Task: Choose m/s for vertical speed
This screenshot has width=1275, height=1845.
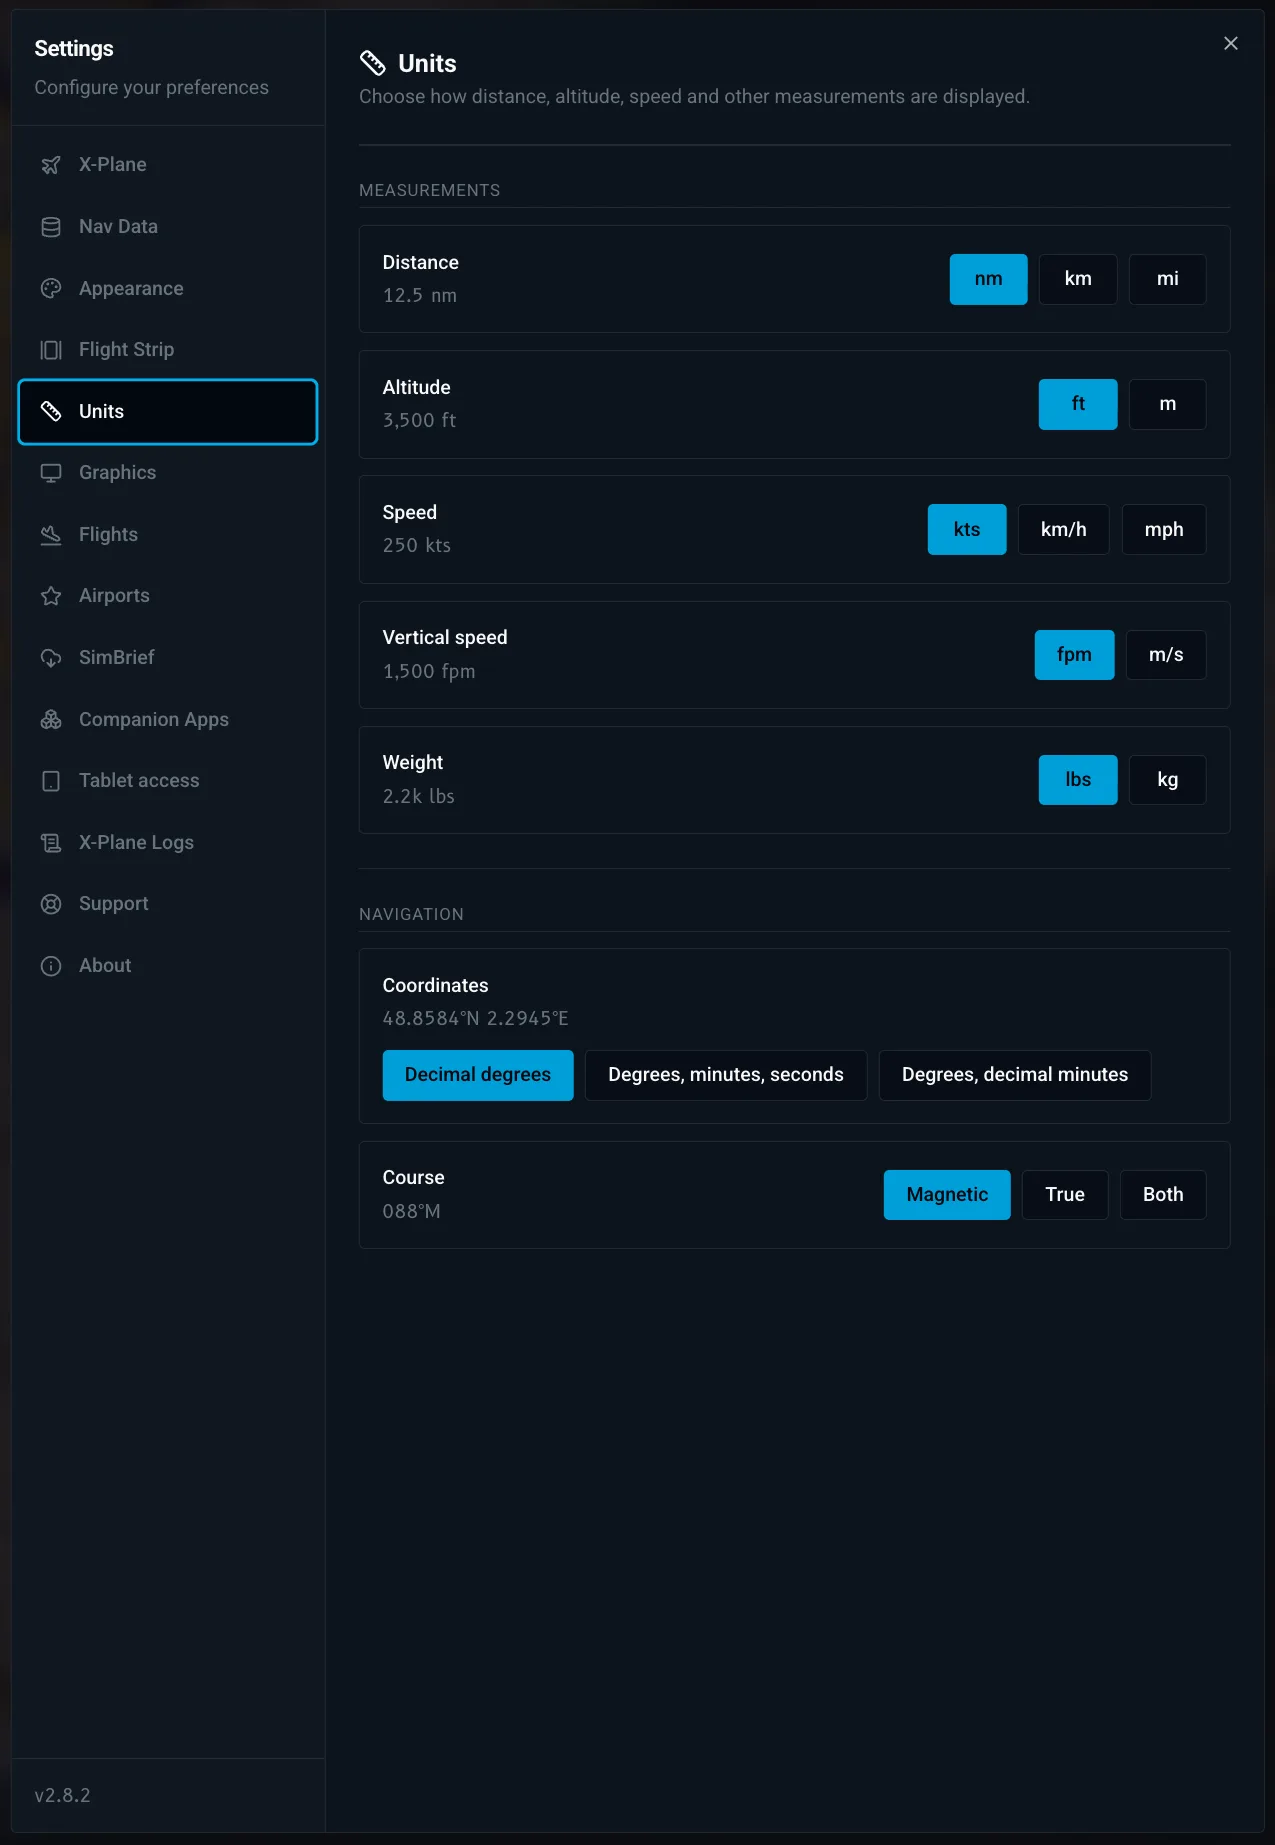Action: pos(1166,655)
